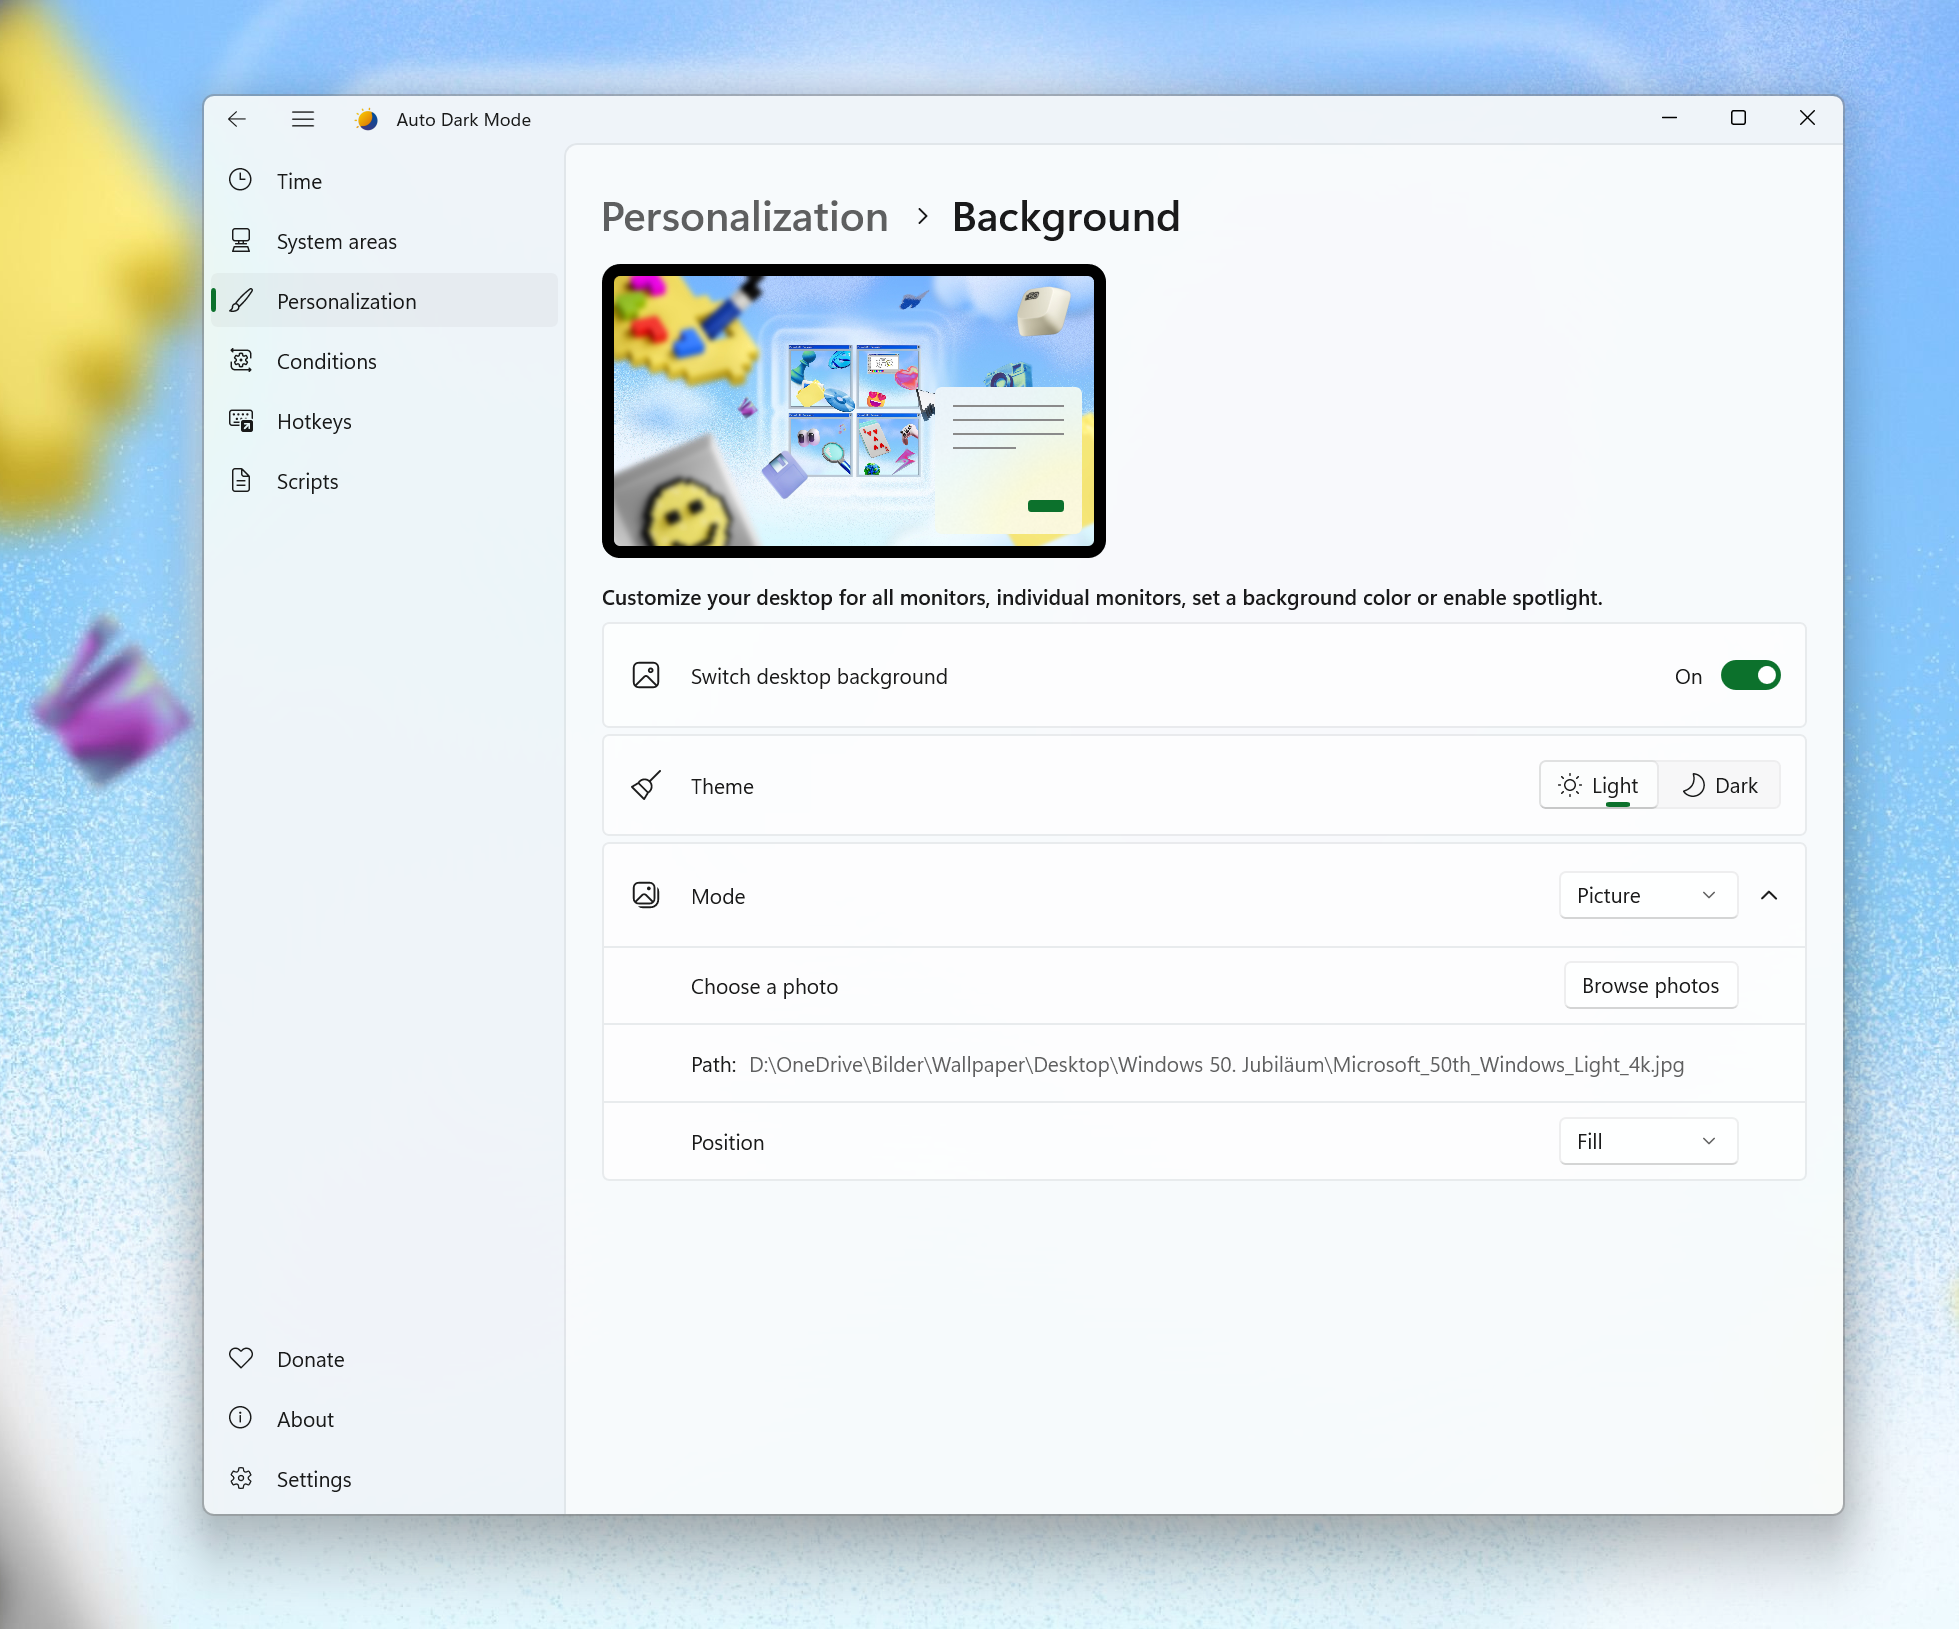Screen dimensions: 1959x1629
Task: Click the 'Background' heading in breadcrumb
Action: (1066, 217)
